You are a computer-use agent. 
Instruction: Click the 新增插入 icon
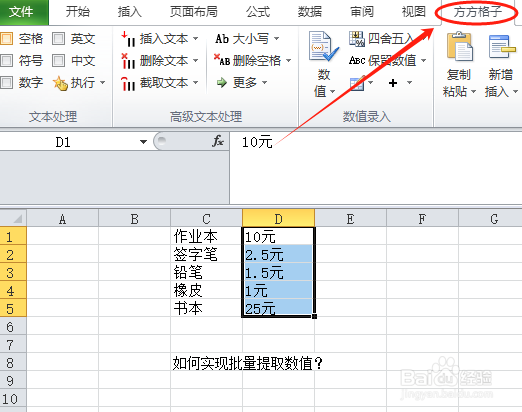click(x=502, y=47)
